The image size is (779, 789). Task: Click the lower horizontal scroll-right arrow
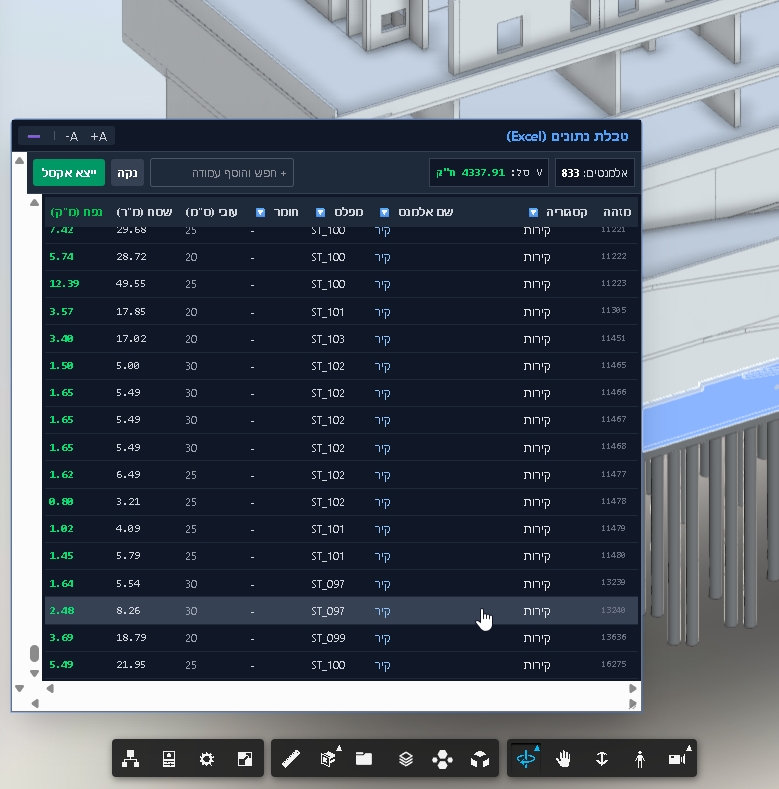click(x=633, y=703)
